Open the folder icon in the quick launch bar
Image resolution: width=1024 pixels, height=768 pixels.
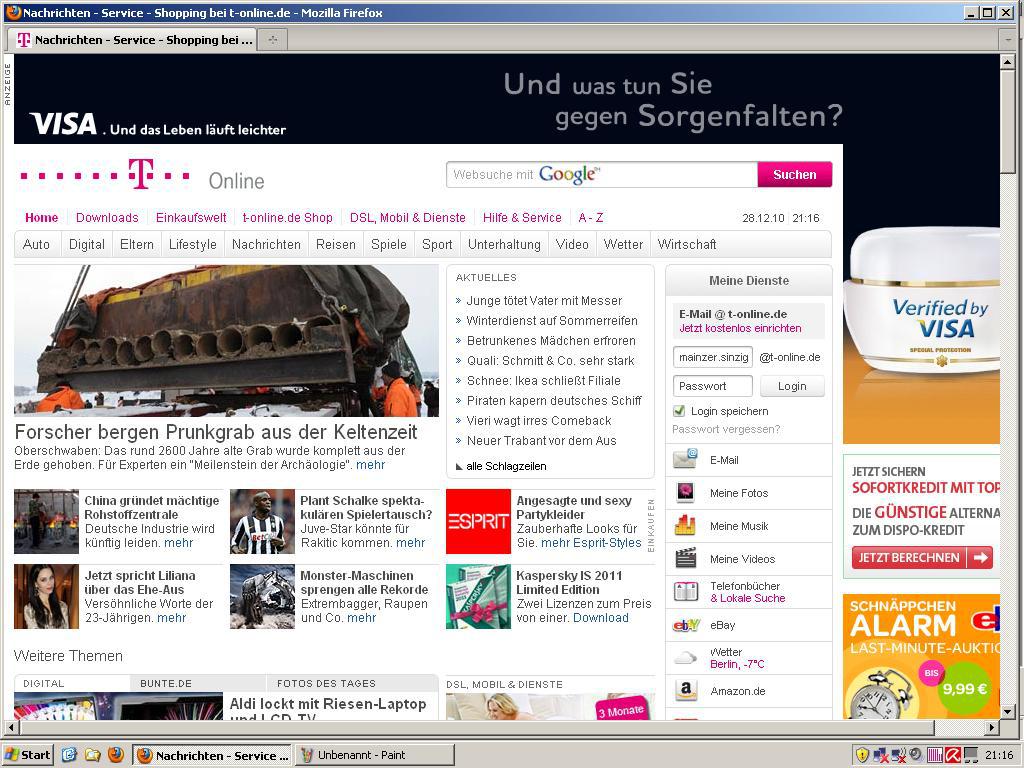92,755
